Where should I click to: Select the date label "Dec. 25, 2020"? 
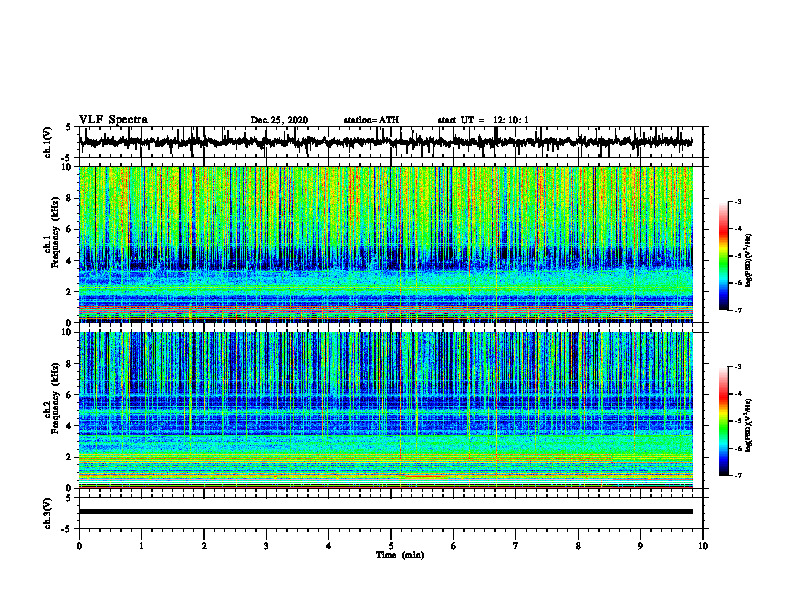tap(279, 120)
